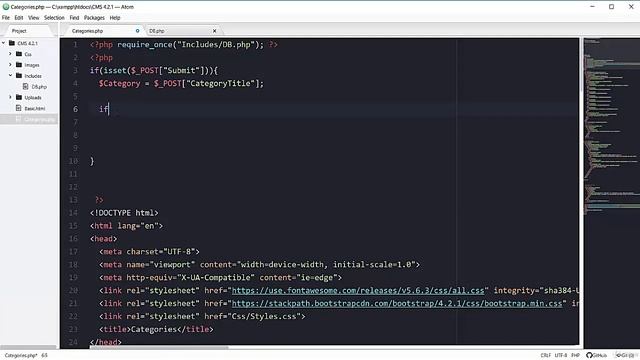Open Basic.html from the tree
Image resolution: width=640 pixels, height=360 pixels.
35,109
